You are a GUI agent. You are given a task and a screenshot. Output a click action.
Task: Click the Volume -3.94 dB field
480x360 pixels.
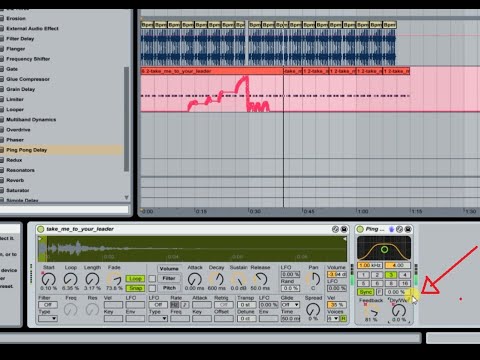click(x=337, y=274)
